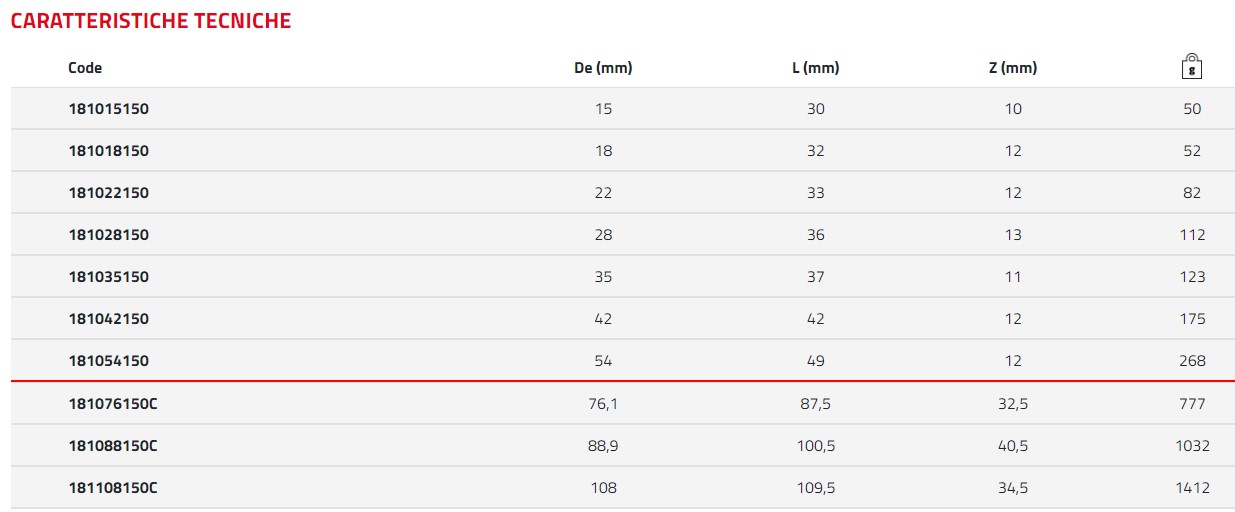
Task: Open product code 181108150C
Action: coord(113,488)
